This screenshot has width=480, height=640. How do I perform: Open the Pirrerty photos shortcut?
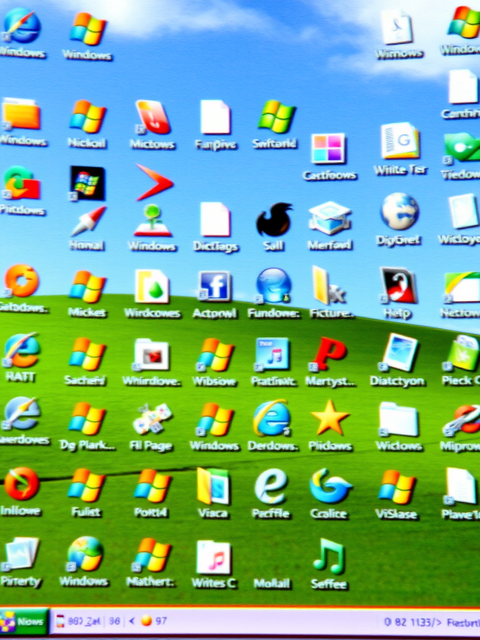[x=21, y=554]
